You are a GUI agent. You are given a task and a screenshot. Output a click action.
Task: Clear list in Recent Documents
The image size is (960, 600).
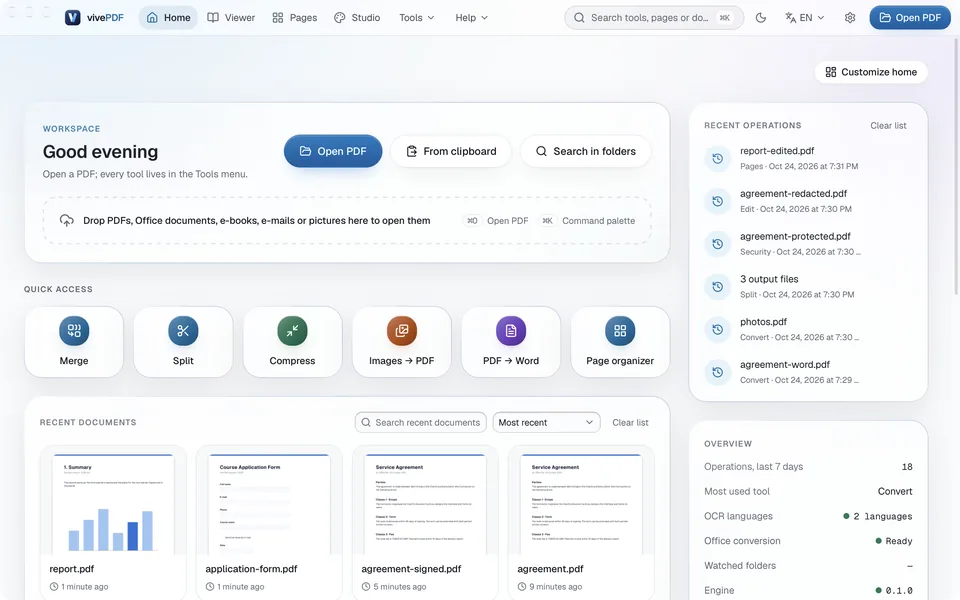[630, 422]
